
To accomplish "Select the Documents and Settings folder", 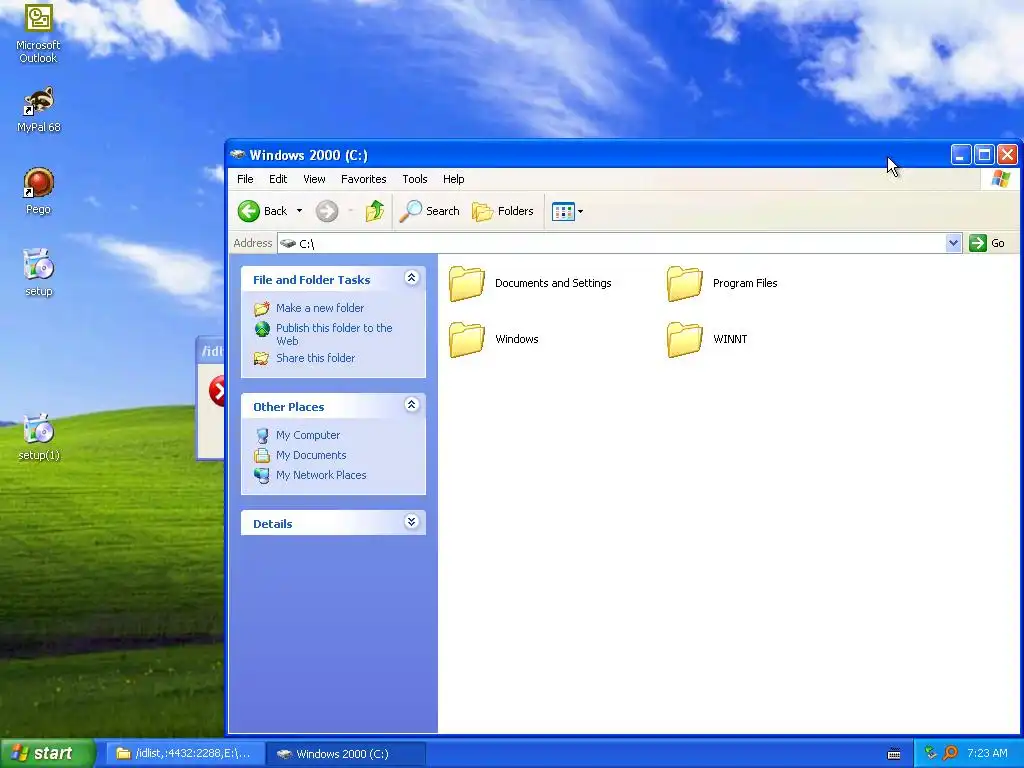I will [x=530, y=283].
